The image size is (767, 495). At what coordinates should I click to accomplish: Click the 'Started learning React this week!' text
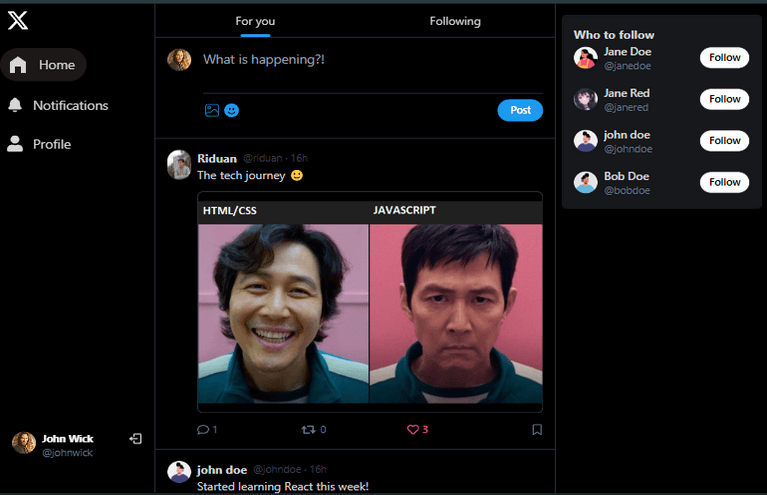[x=283, y=487]
